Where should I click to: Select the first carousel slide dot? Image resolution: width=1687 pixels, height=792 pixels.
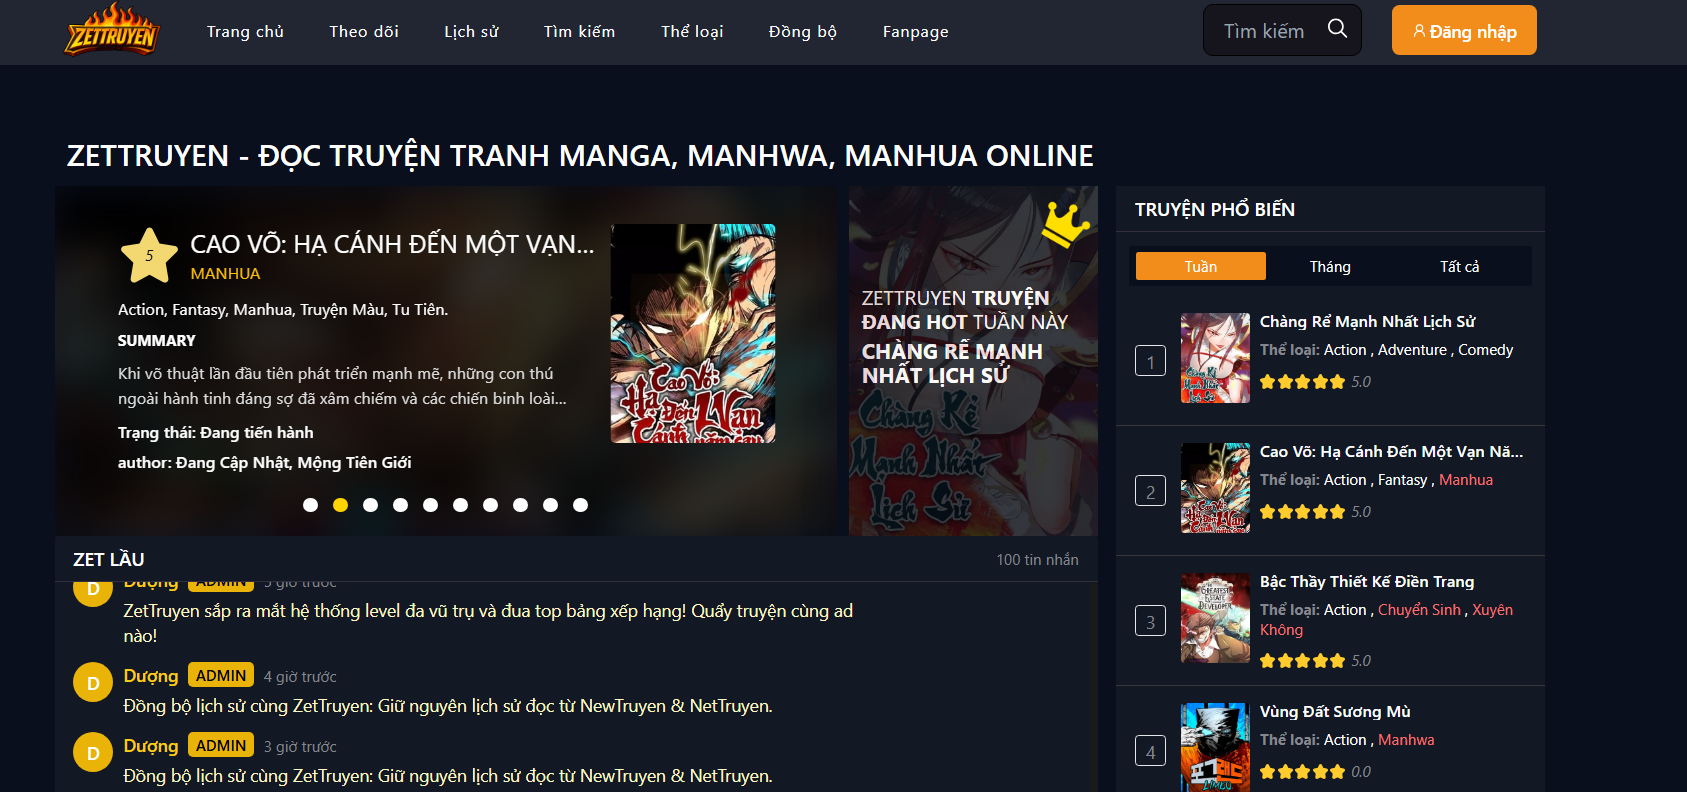coord(311,505)
